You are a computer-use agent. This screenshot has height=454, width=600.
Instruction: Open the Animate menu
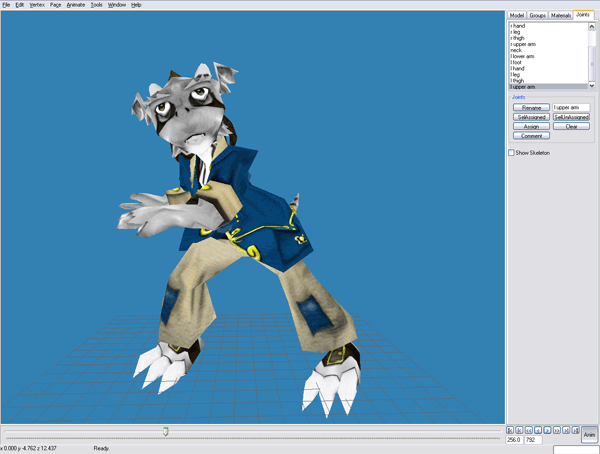76,5
